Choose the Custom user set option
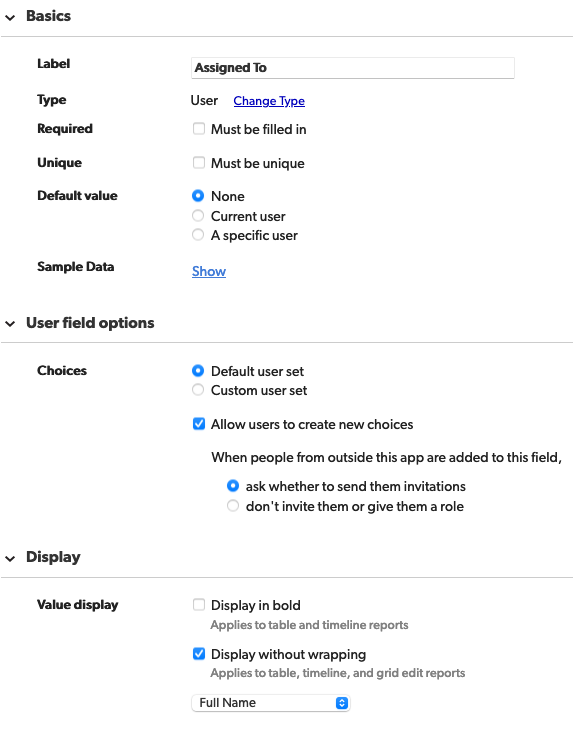The width and height of the screenshot is (573, 734). coord(198,389)
